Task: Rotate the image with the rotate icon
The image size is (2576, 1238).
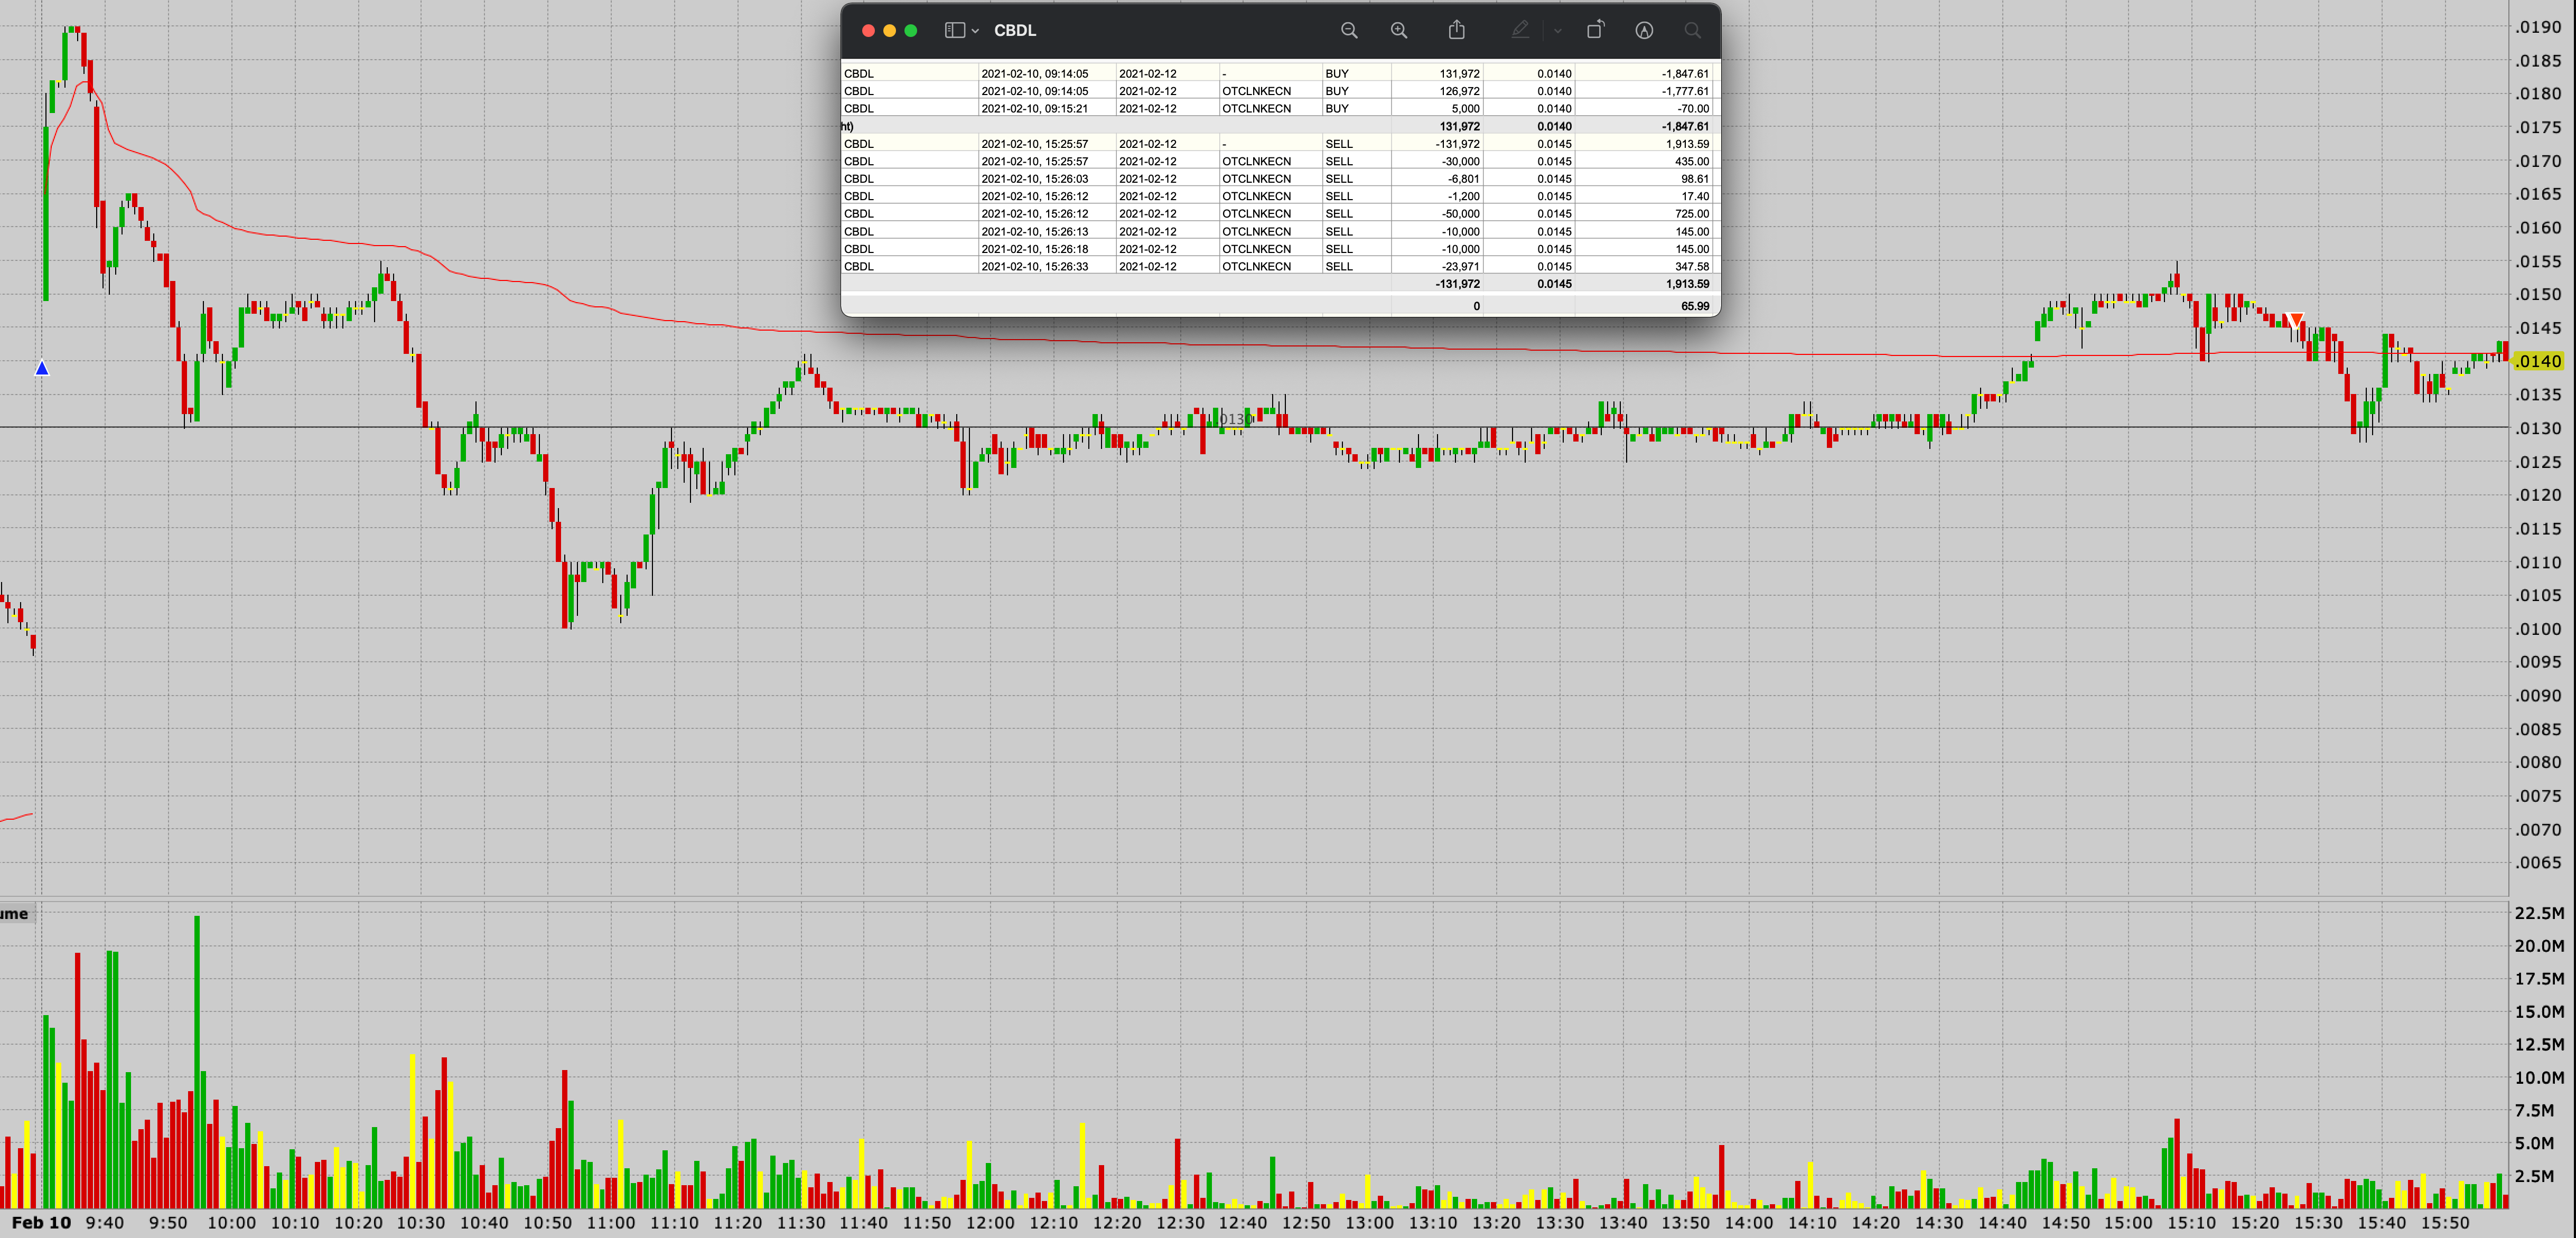Action: (x=1595, y=30)
